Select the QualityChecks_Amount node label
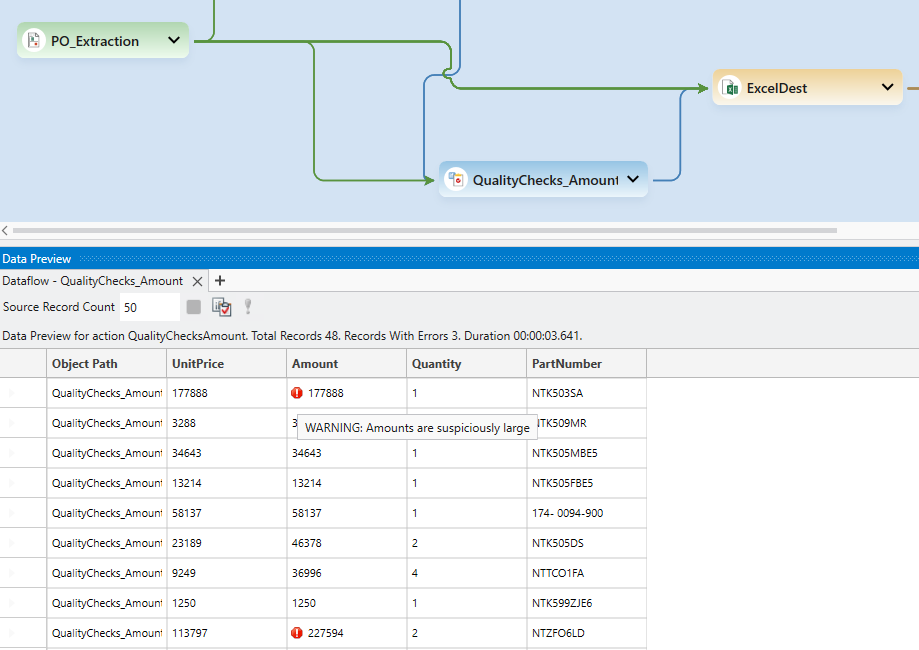919x650 pixels. tap(545, 180)
